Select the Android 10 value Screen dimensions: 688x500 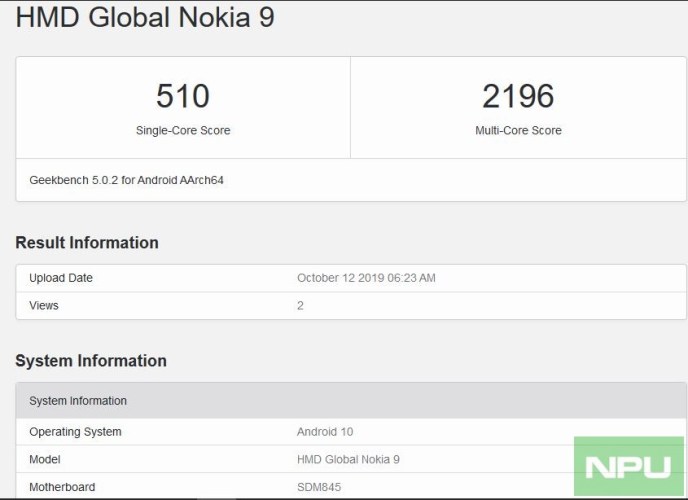tap(325, 432)
